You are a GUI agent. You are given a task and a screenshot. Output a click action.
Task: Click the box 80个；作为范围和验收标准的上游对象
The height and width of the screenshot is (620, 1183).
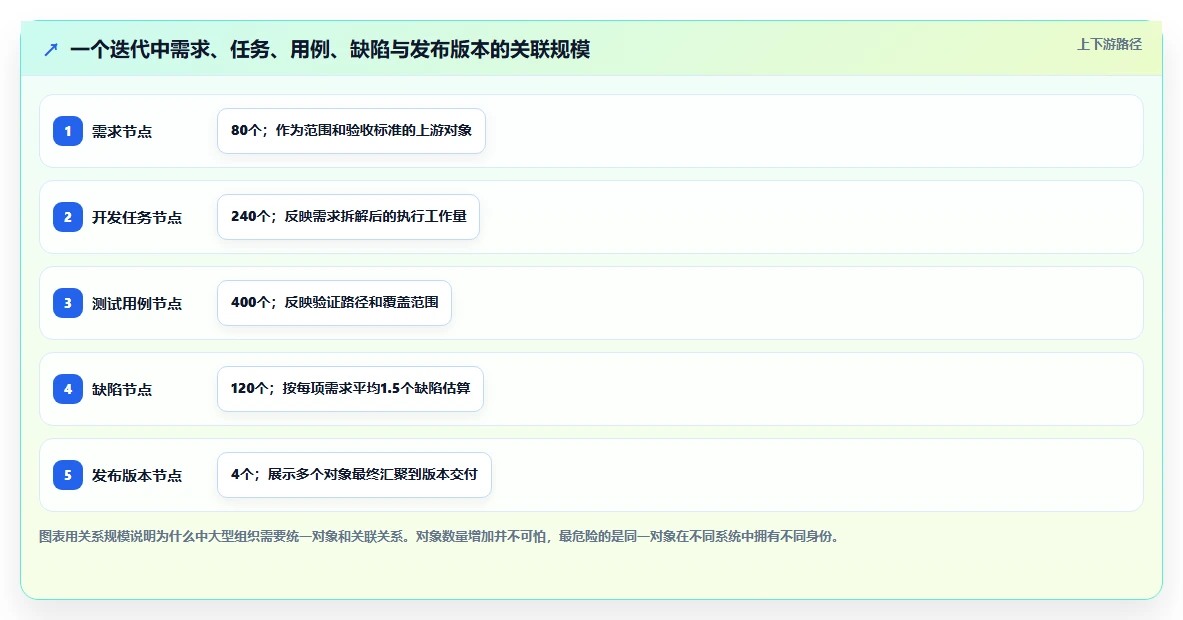click(352, 130)
